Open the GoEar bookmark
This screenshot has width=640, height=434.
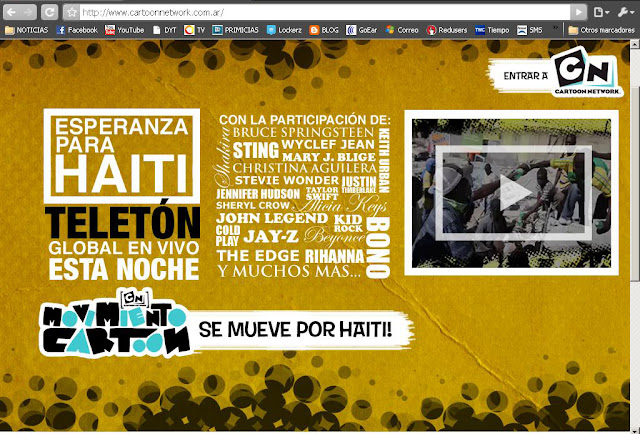[366, 31]
